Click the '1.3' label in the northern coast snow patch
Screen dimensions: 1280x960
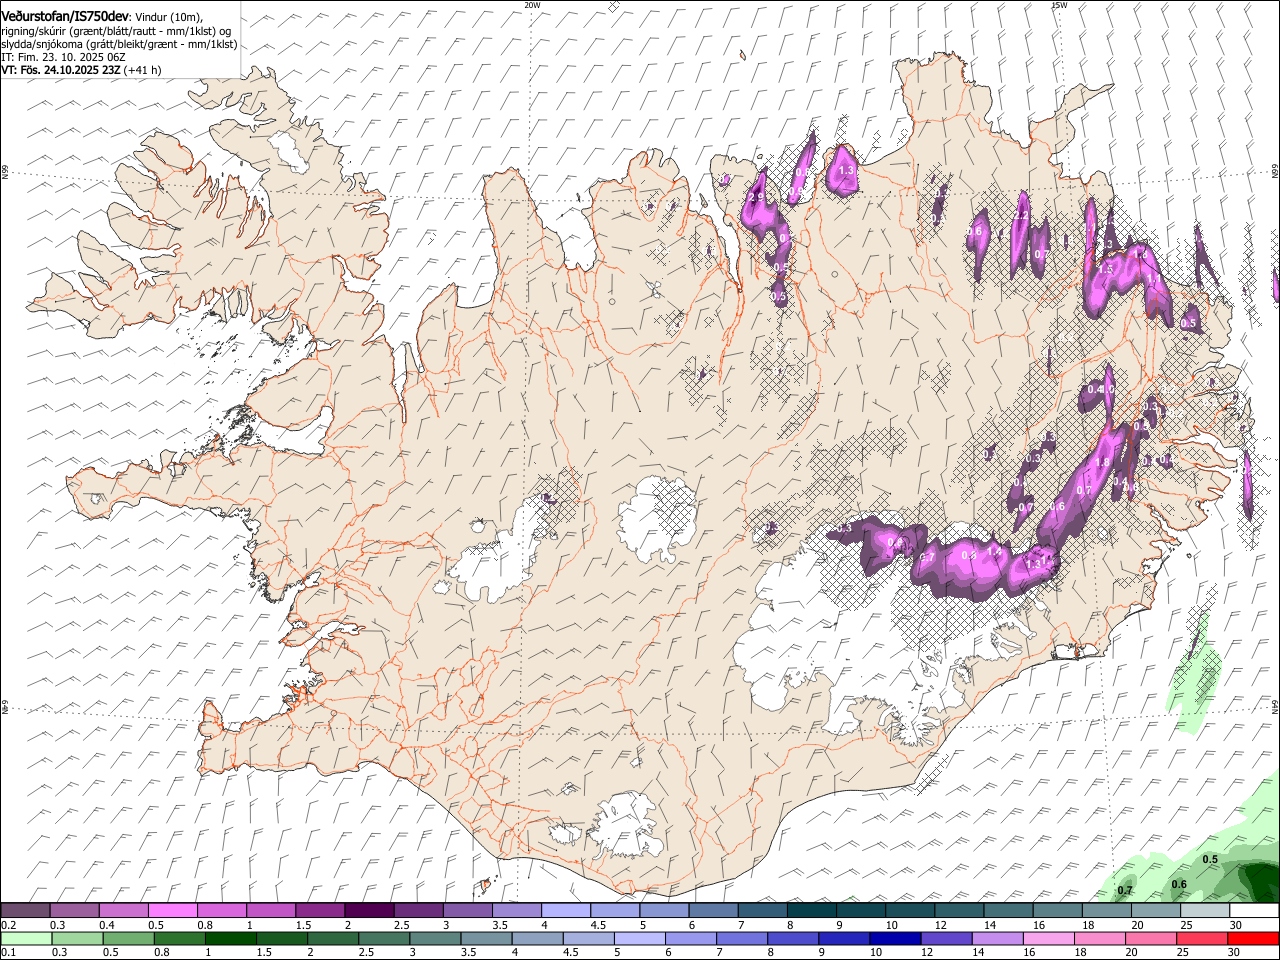click(x=846, y=171)
